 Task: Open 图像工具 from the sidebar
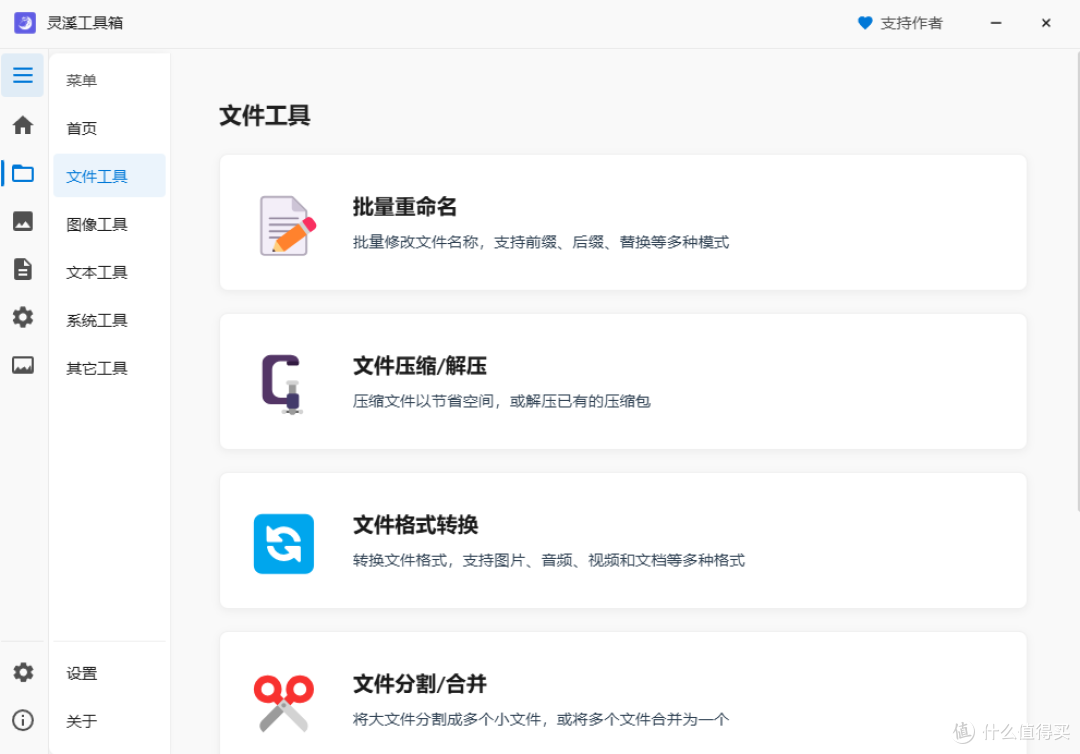tap(97, 224)
